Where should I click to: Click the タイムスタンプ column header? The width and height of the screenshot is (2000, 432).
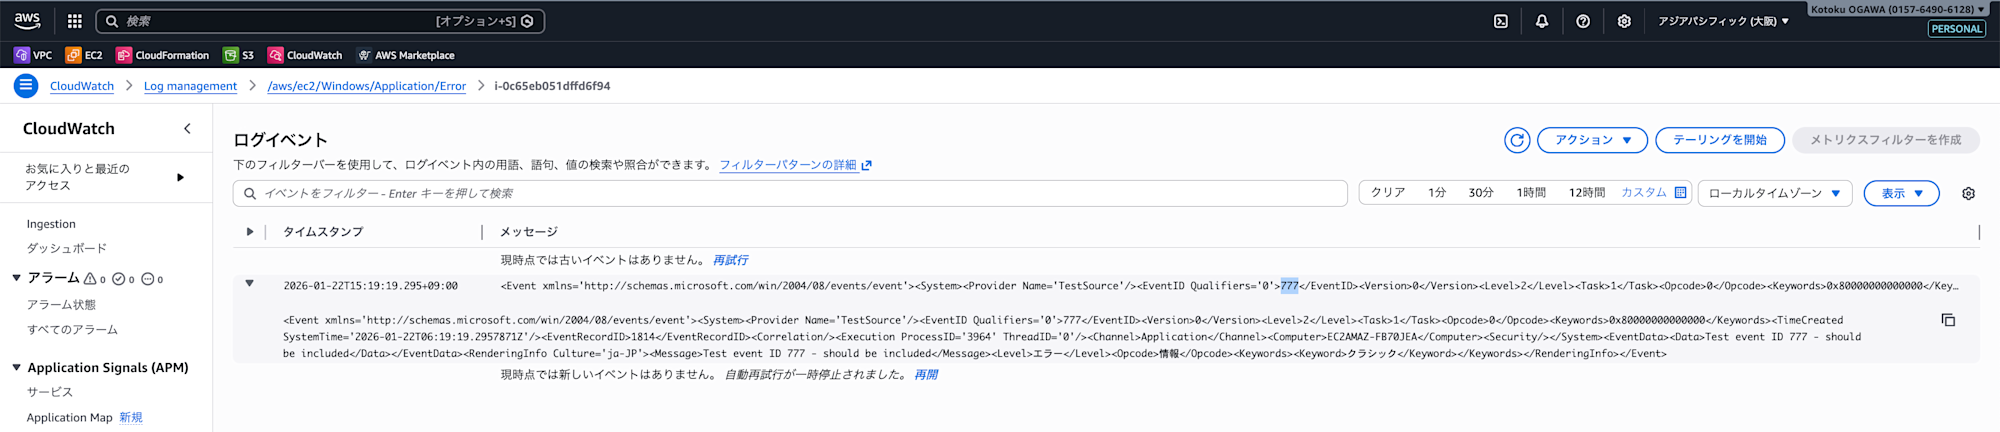323,232
